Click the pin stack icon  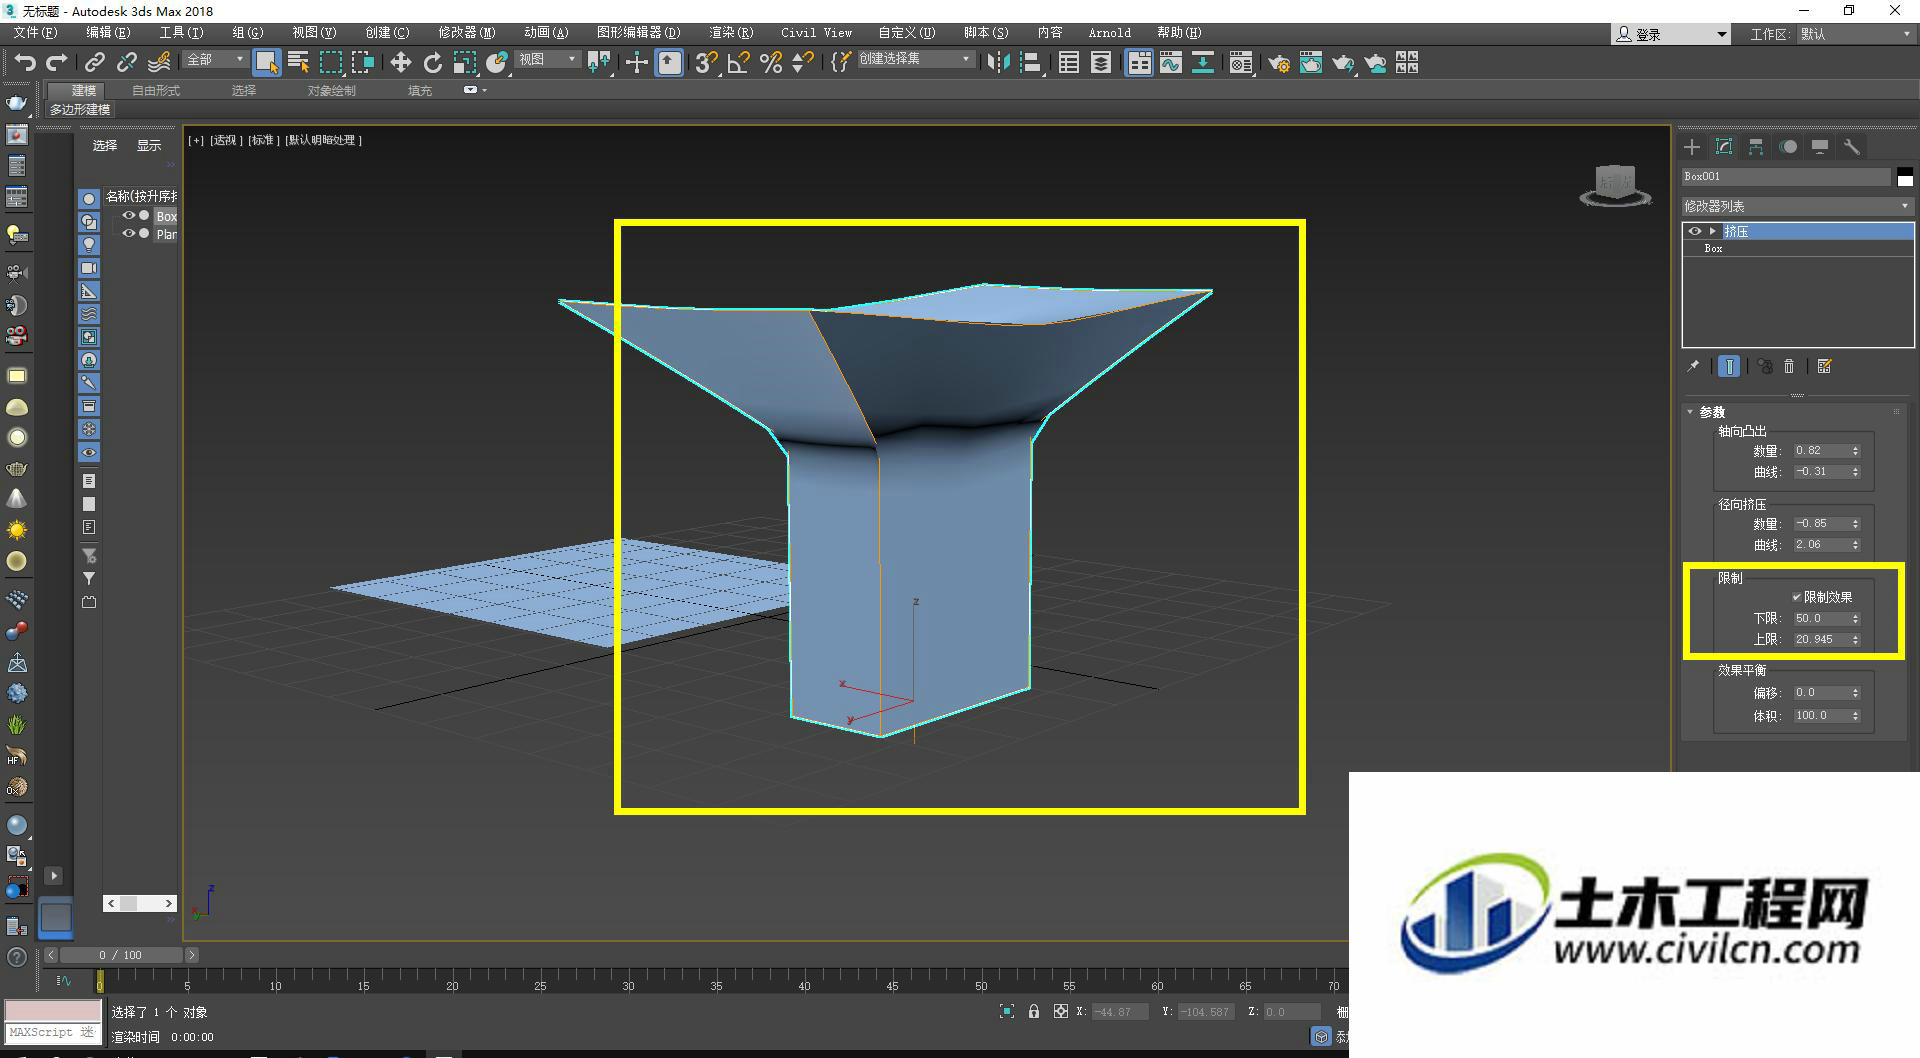point(1693,367)
